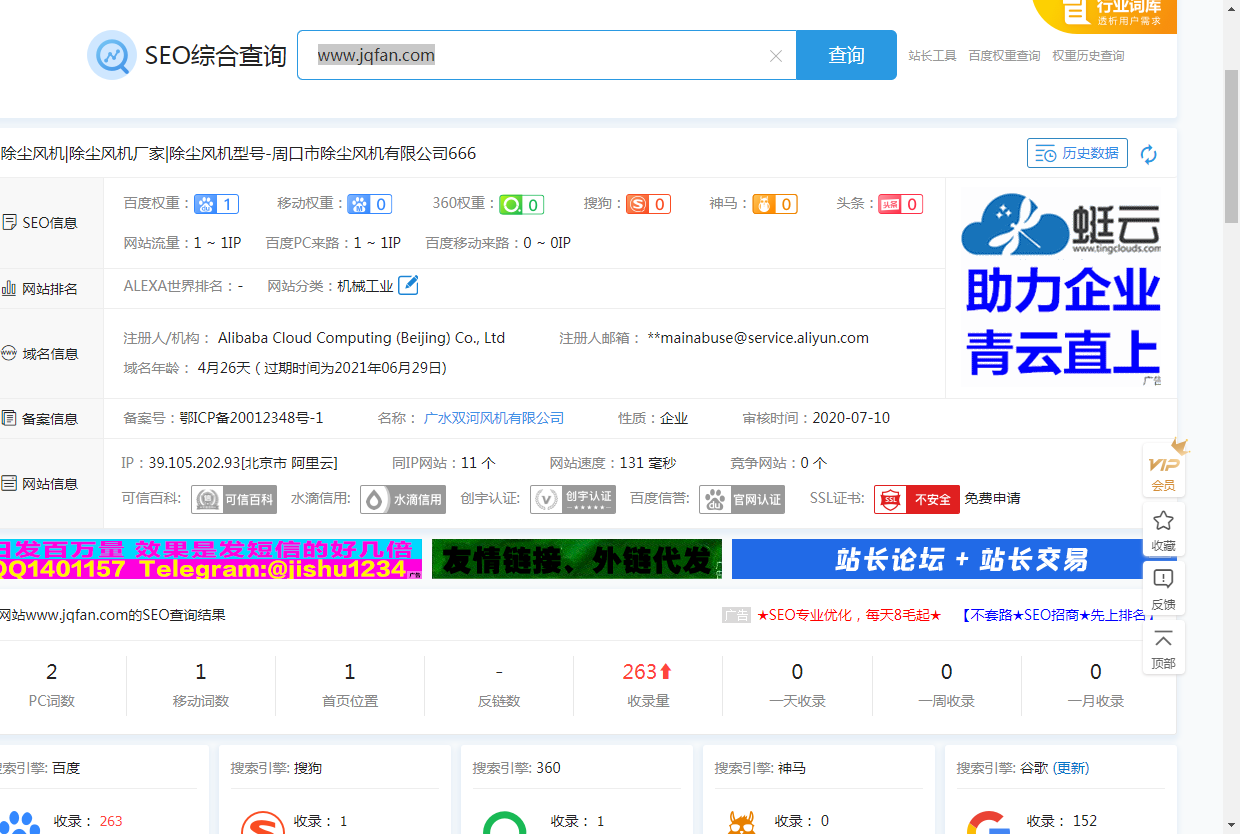1240x834 pixels.
Task: Click the 移动权重 badge showing 0
Action: (x=369, y=204)
